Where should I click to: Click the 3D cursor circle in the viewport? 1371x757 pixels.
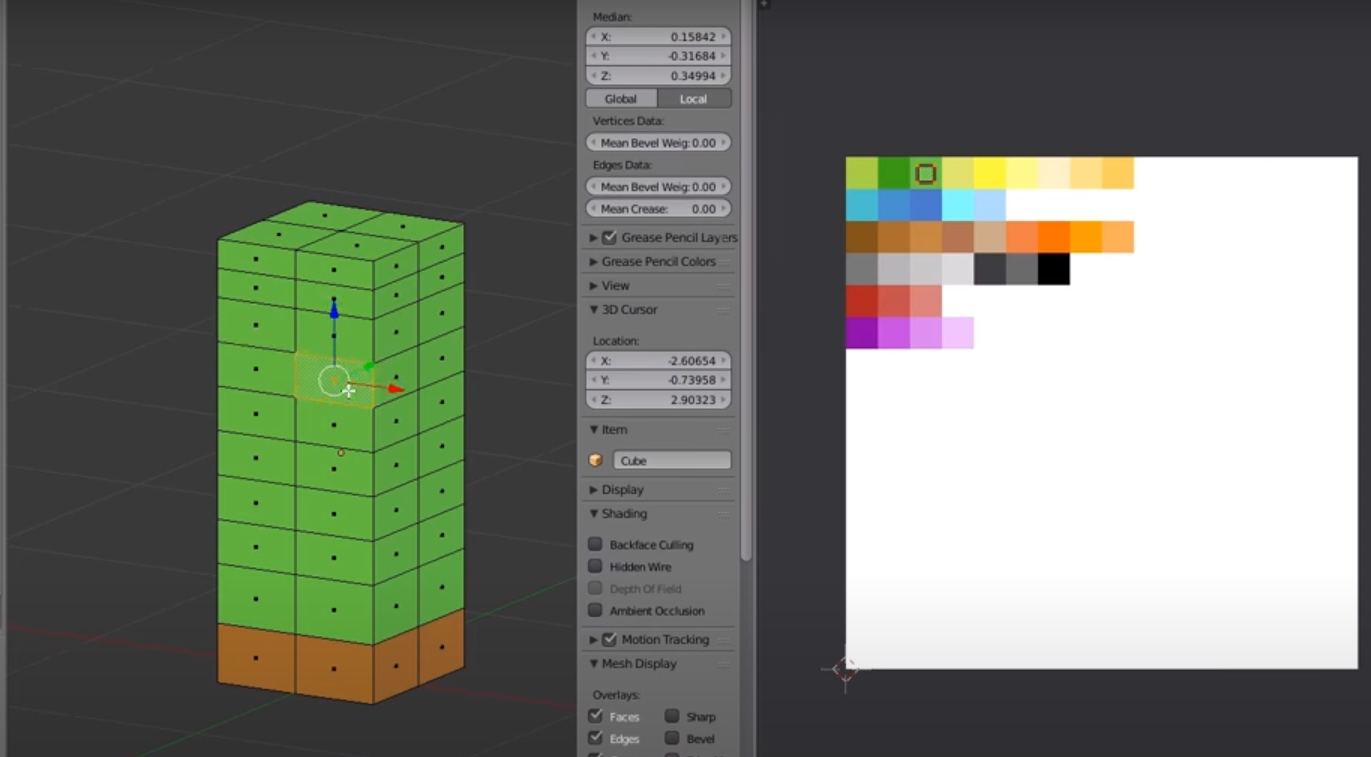coord(333,380)
